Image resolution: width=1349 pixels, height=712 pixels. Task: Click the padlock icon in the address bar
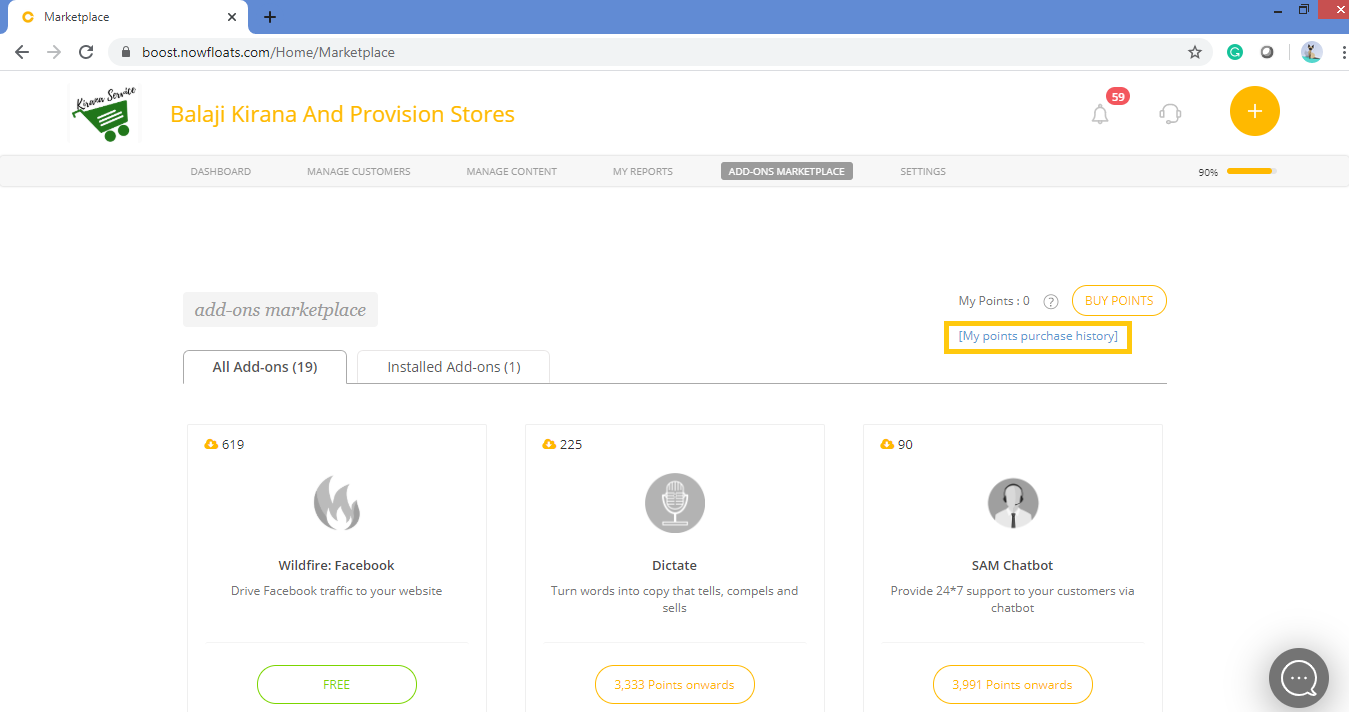coord(126,51)
